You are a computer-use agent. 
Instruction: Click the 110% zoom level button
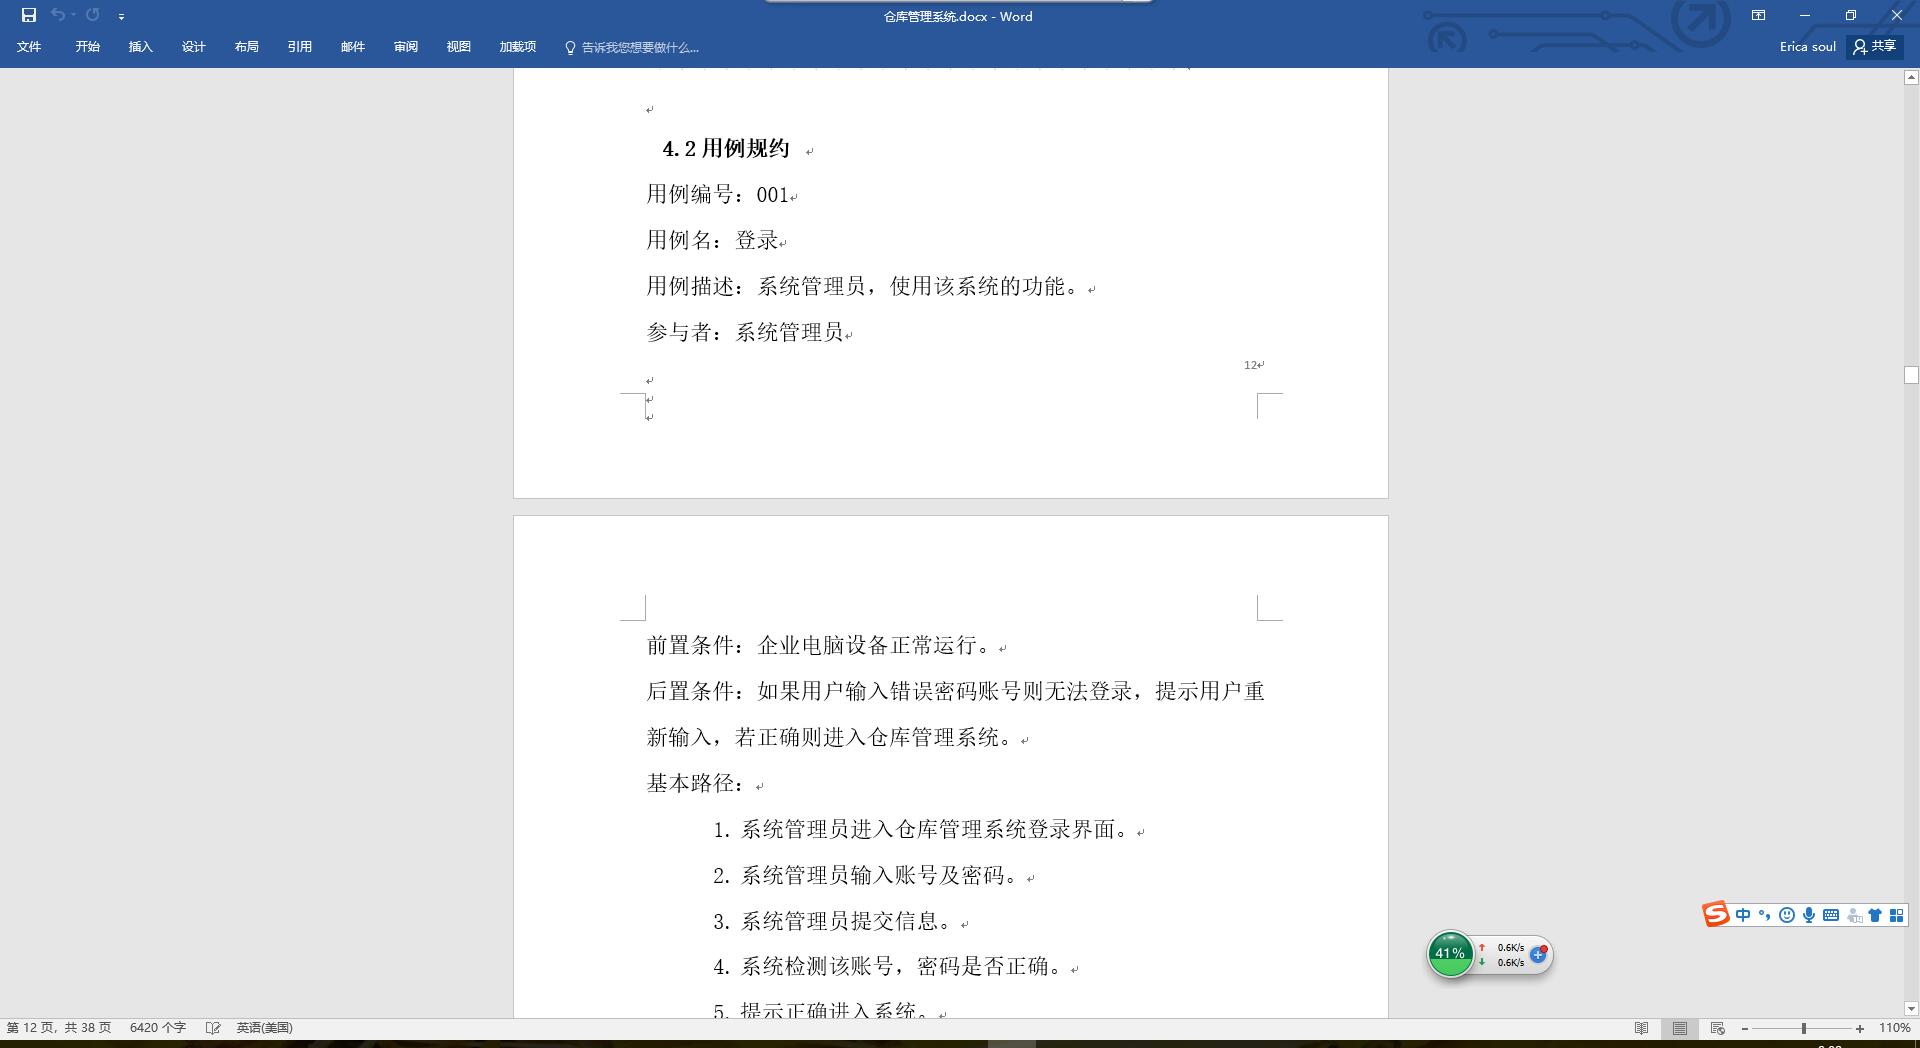coord(1894,1028)
